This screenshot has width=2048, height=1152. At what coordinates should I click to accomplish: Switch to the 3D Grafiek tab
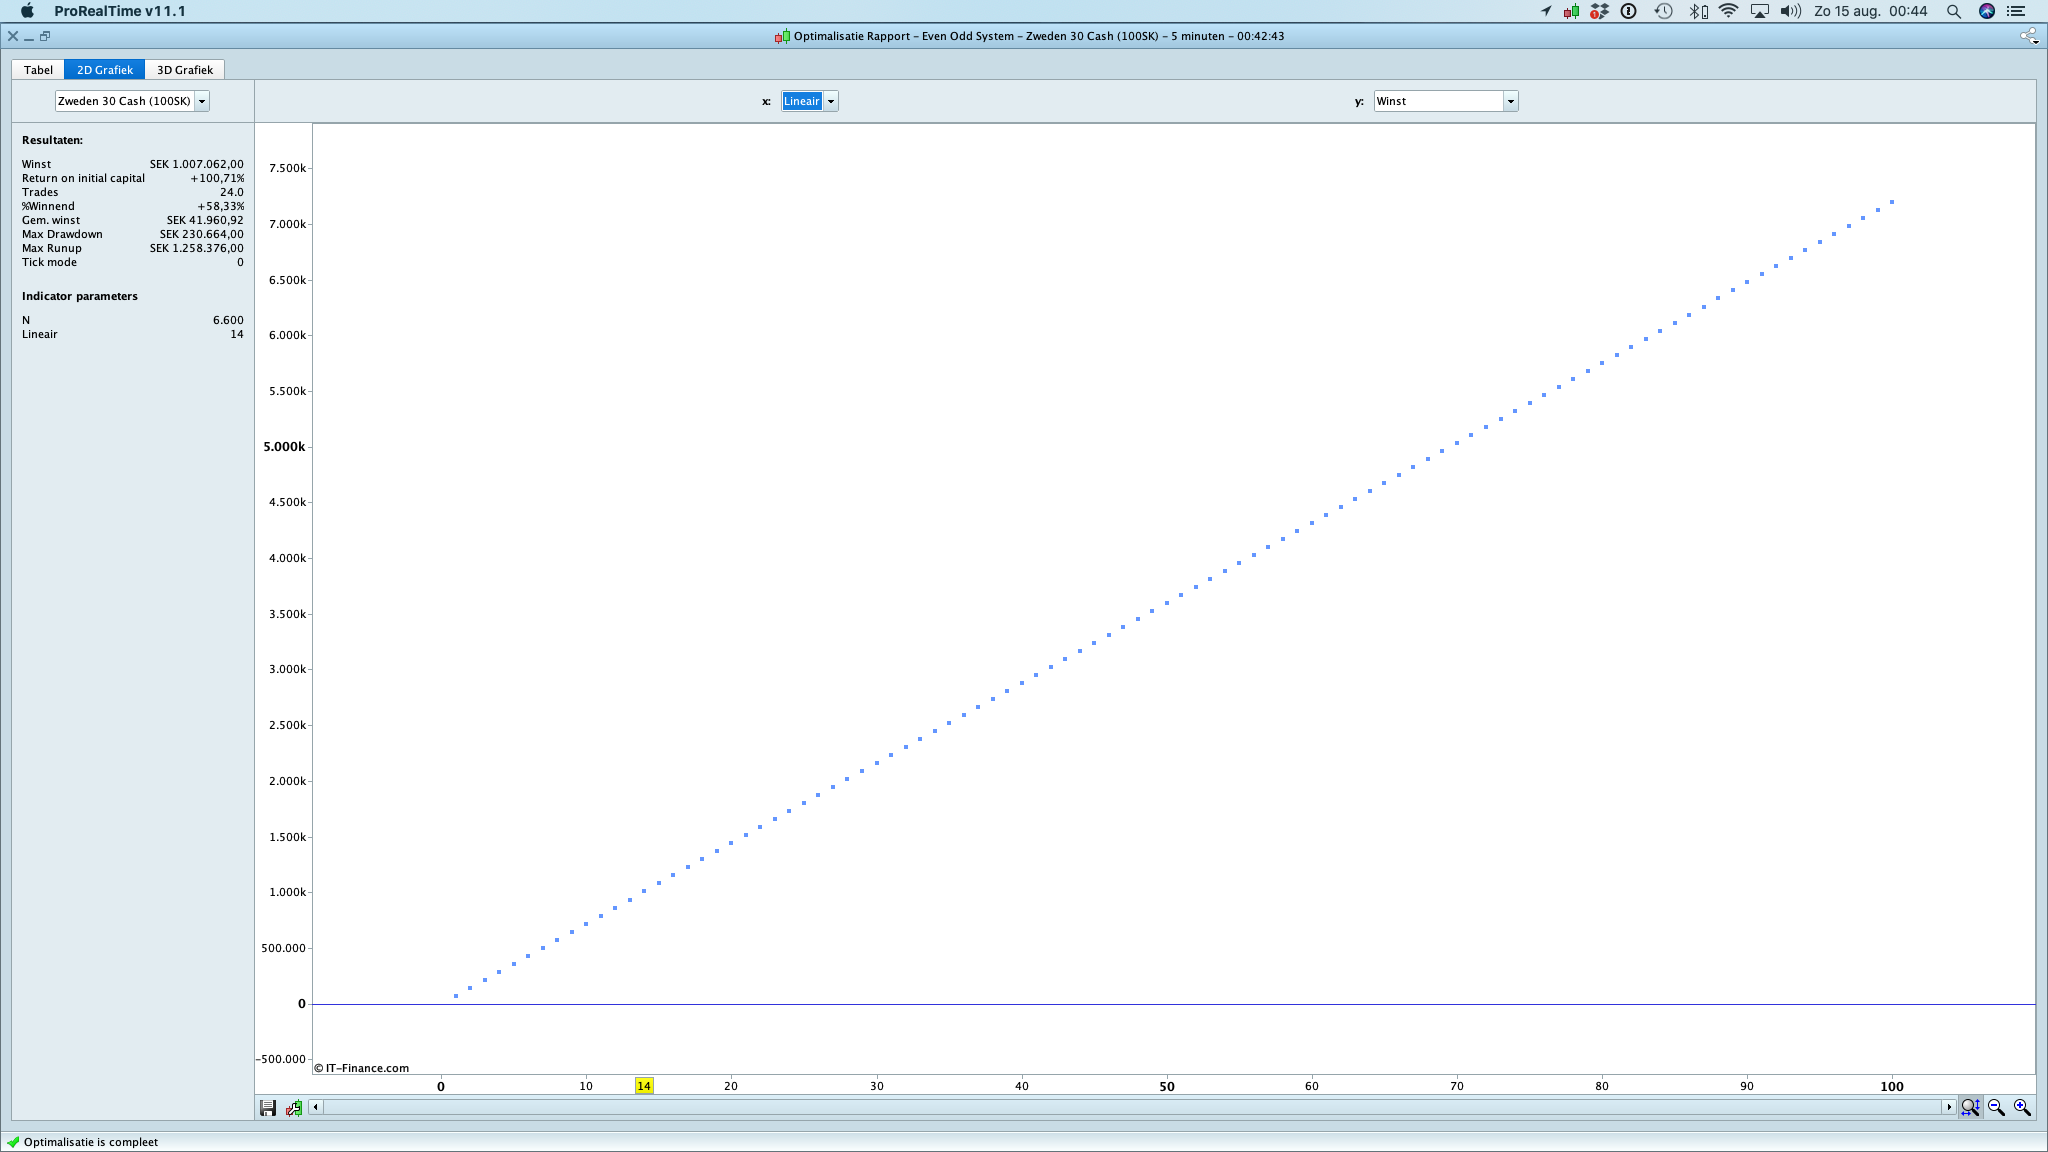pyautogui.click(x=184, y=70)
